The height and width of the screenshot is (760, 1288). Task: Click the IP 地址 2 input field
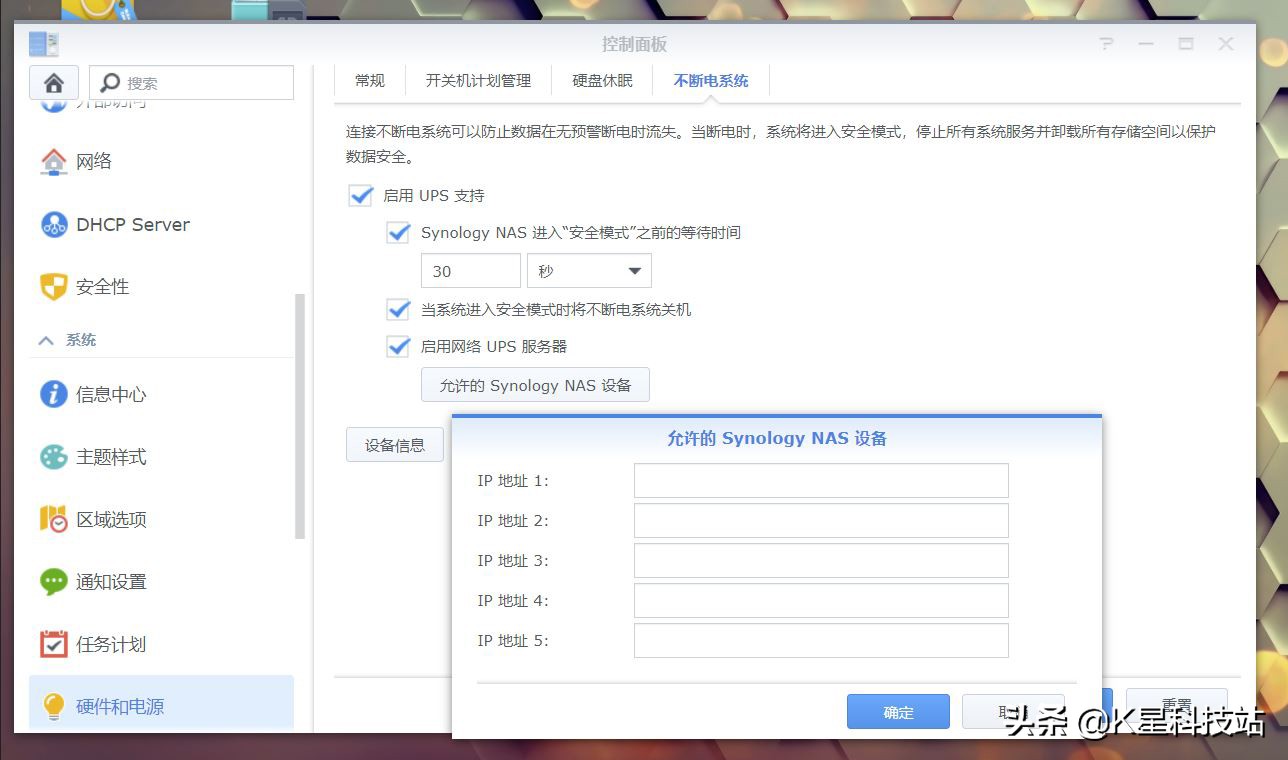[x=821, y=521]
